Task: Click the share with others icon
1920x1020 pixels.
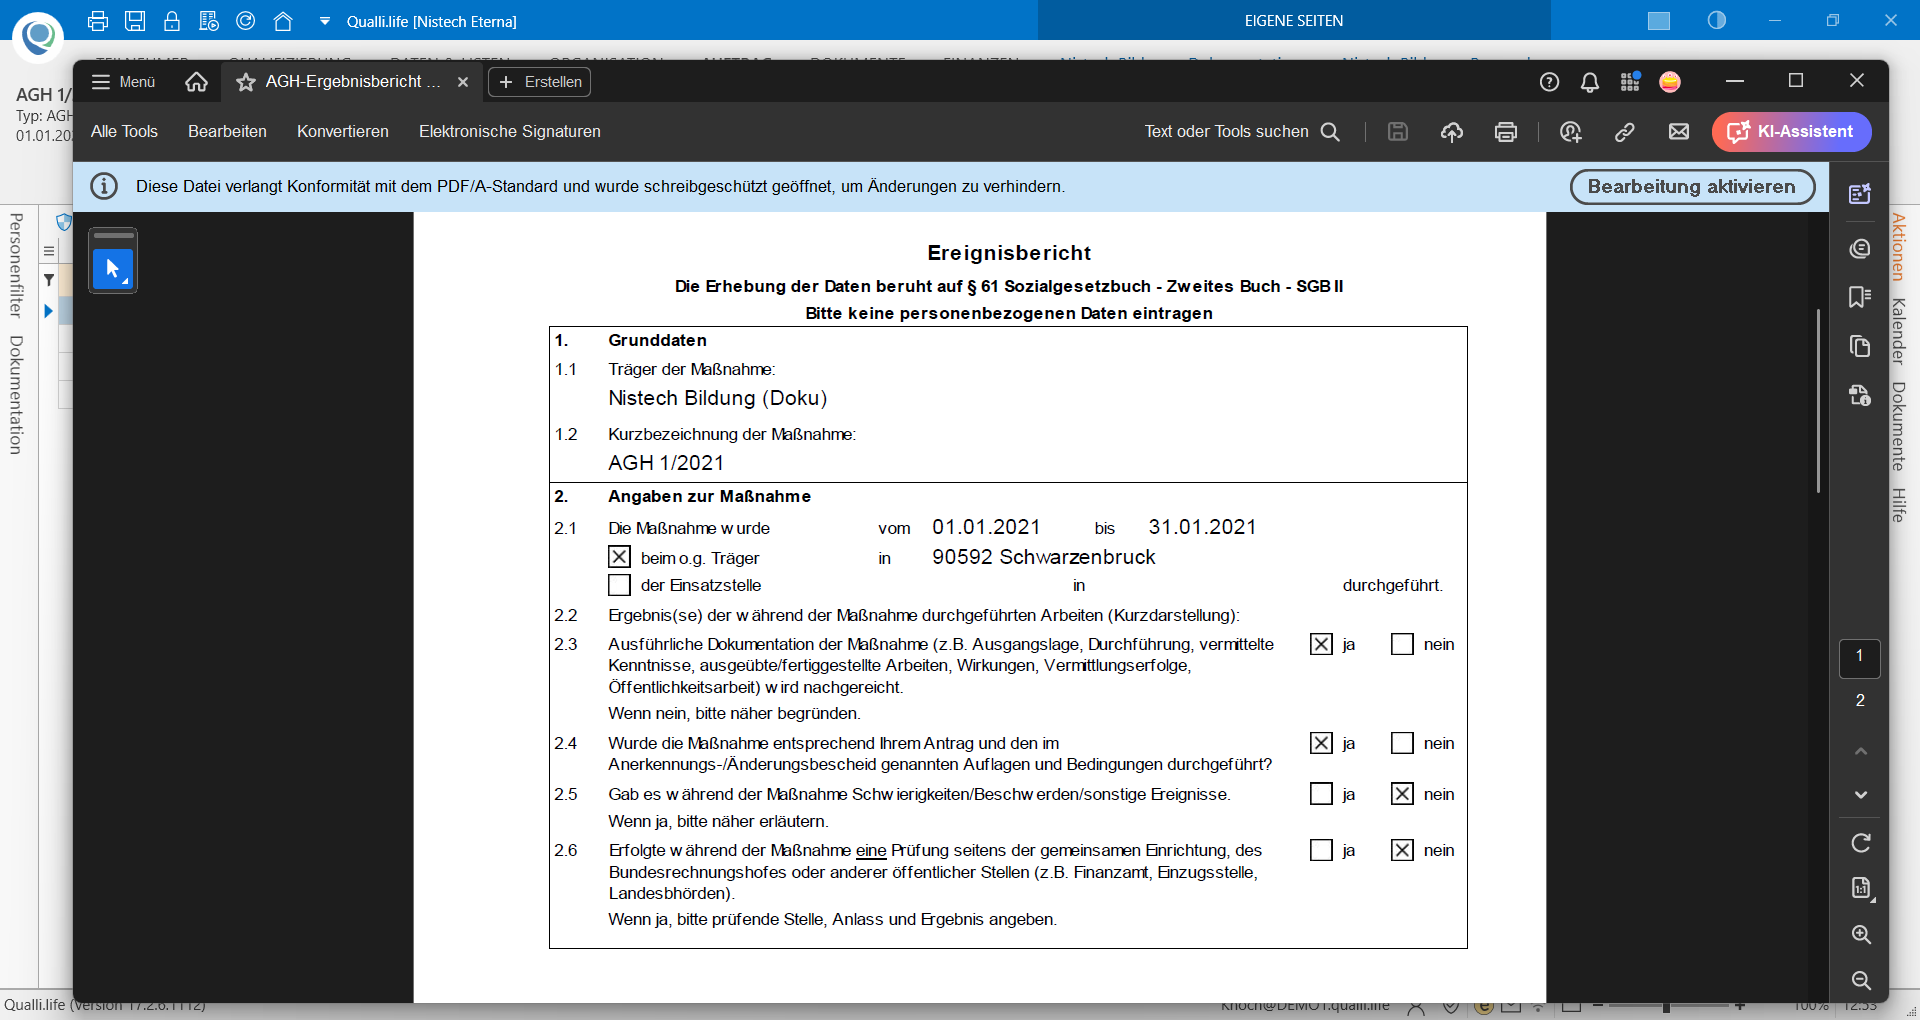Action: [x=1571, y=131]
